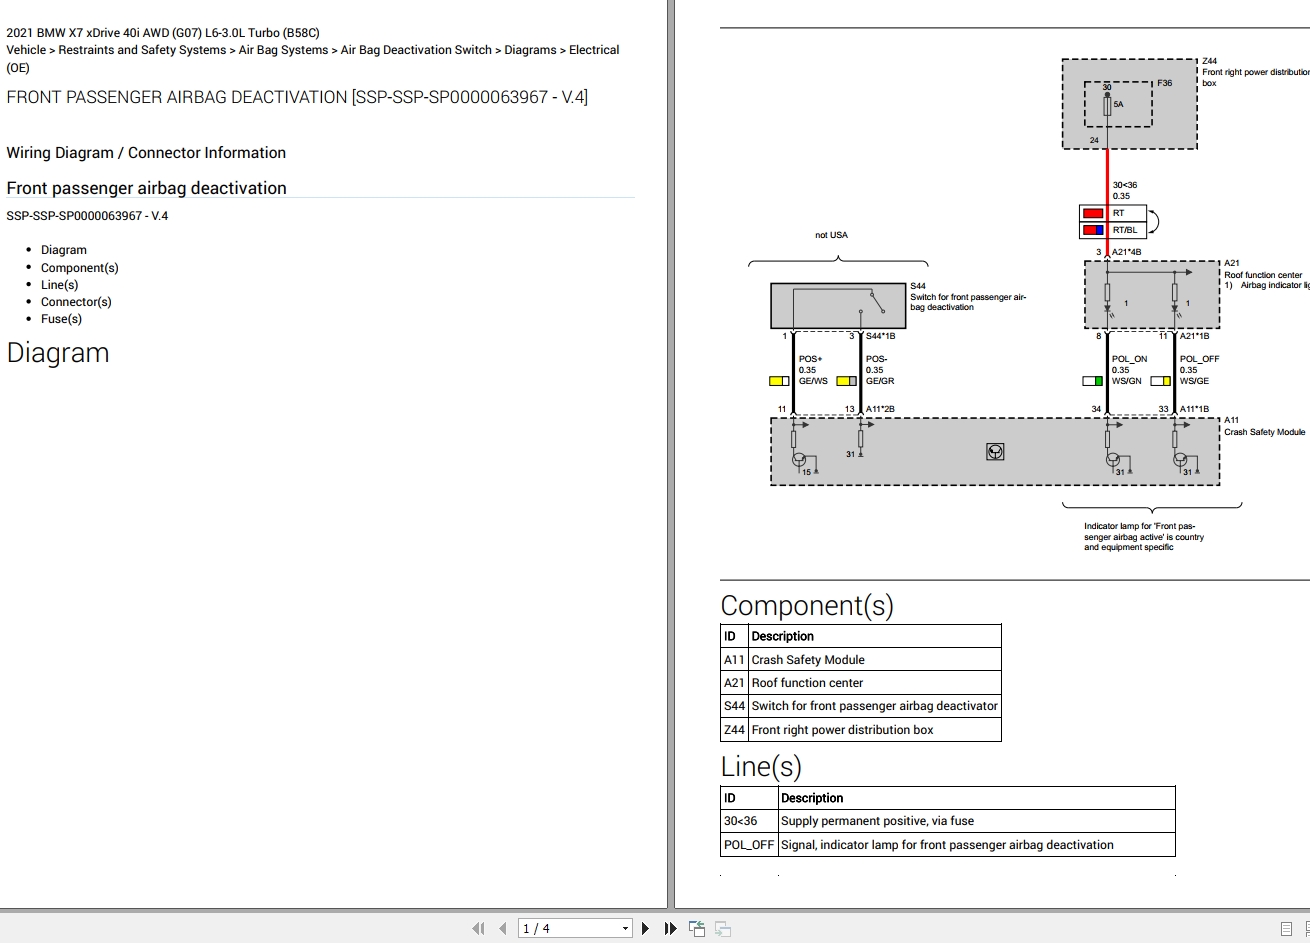Jump to Component(s) section in contents list

pos(80,267)
